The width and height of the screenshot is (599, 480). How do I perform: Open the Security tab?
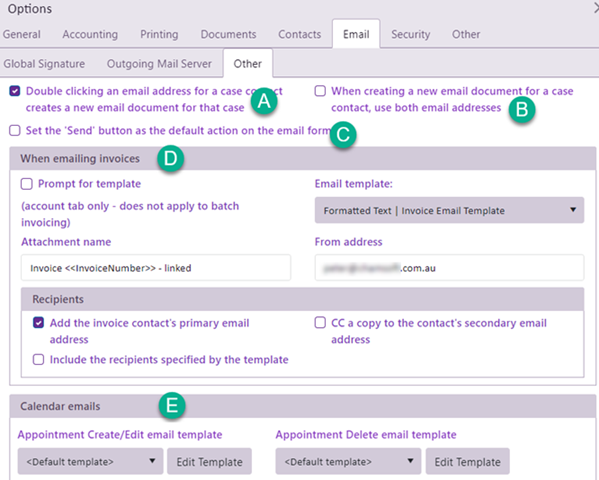(411, 34)
